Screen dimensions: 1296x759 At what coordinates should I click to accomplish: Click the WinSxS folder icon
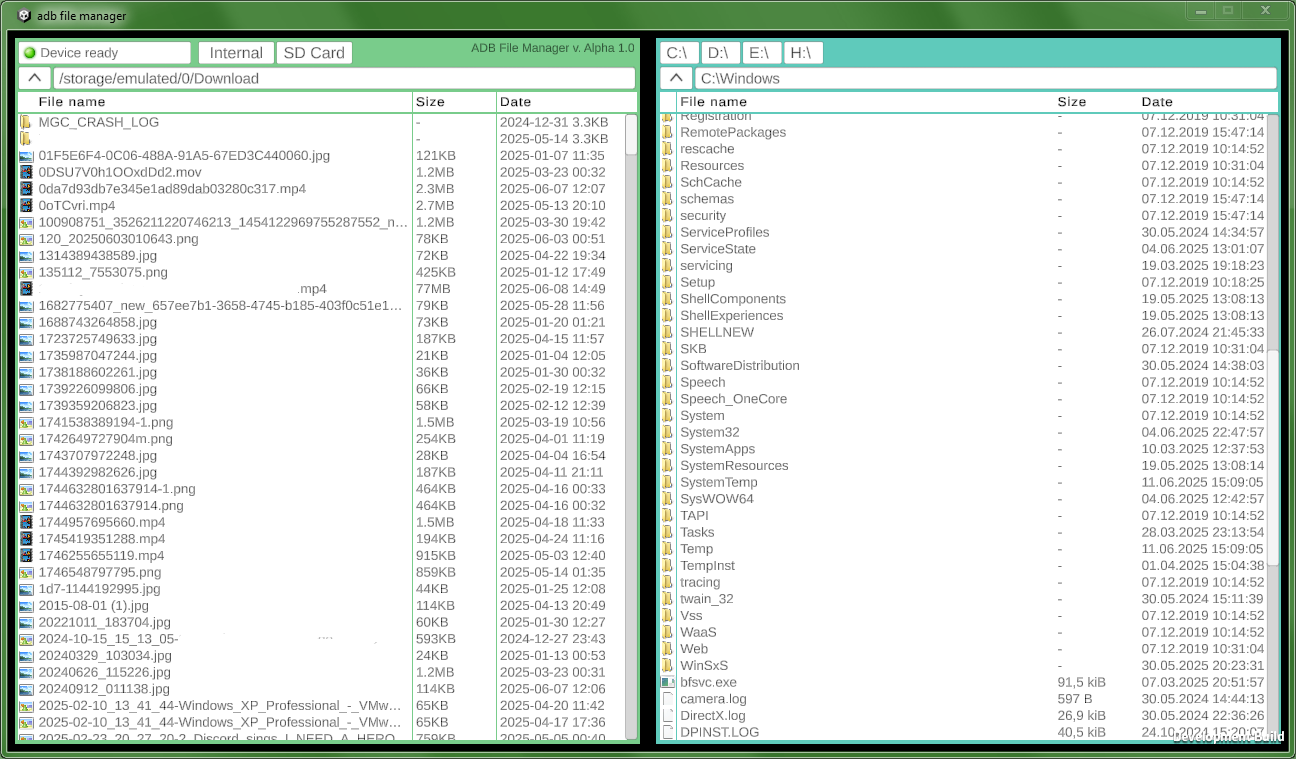(667, 666)
